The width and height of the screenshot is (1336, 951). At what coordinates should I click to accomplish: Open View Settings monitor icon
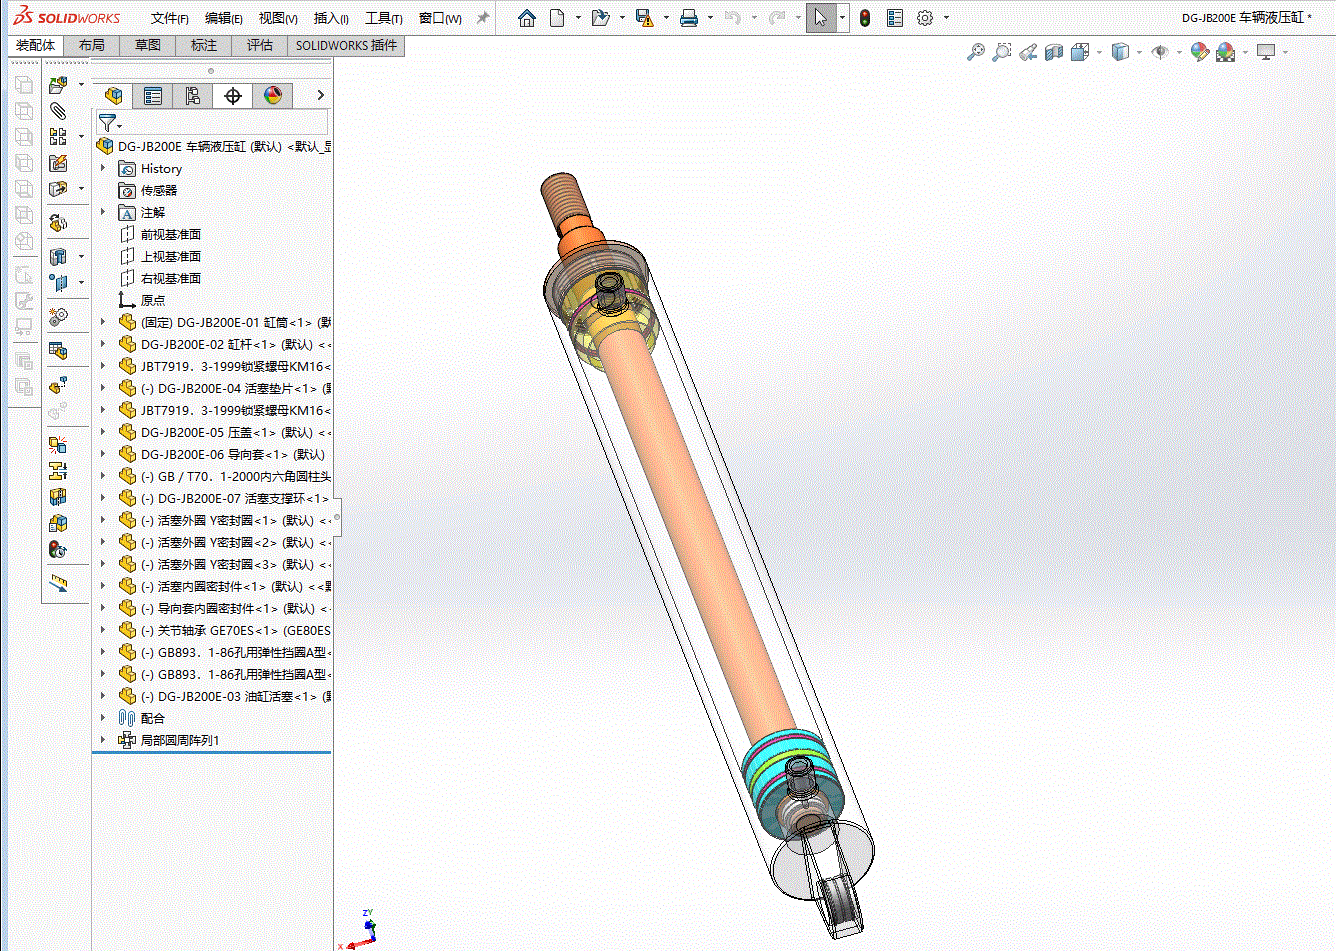(x=1266, y=52)
